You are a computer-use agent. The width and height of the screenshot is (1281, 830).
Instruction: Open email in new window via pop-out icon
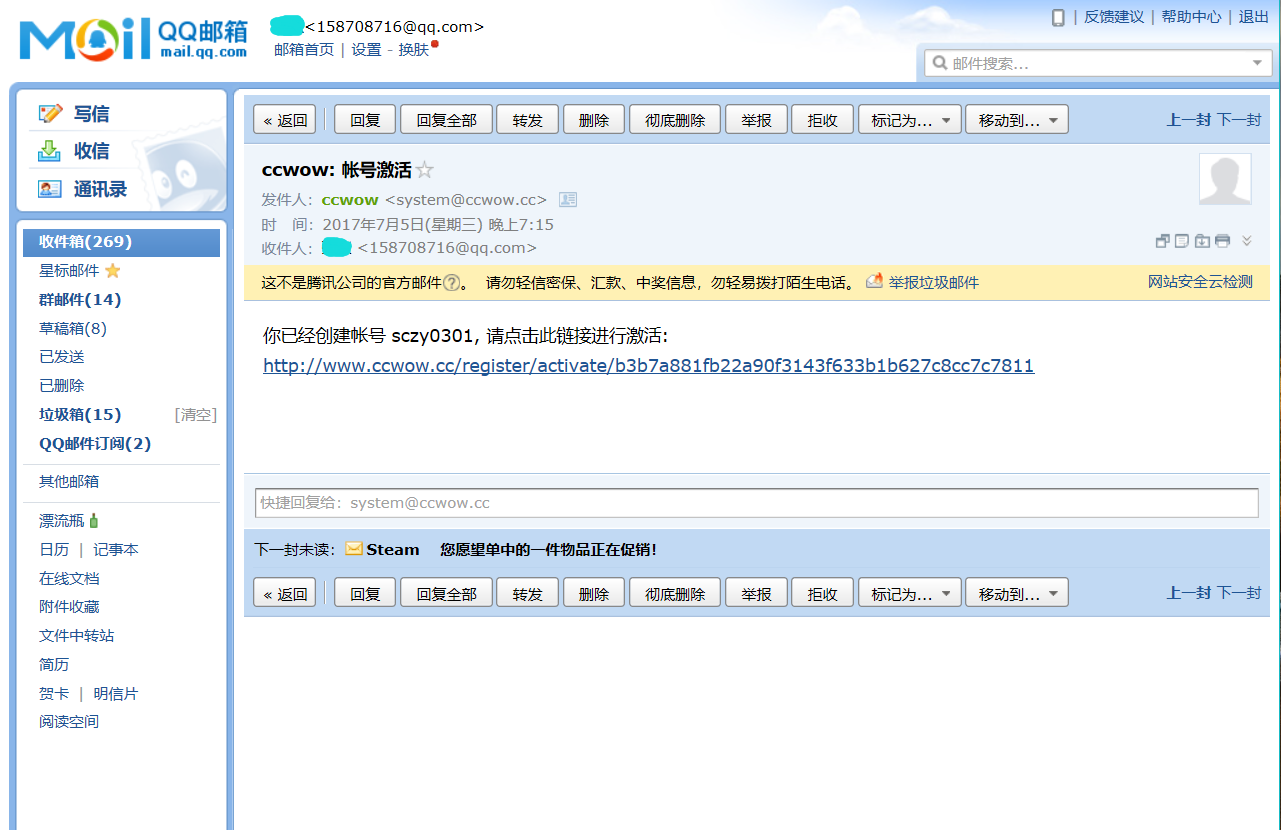tap(1162, 240)
